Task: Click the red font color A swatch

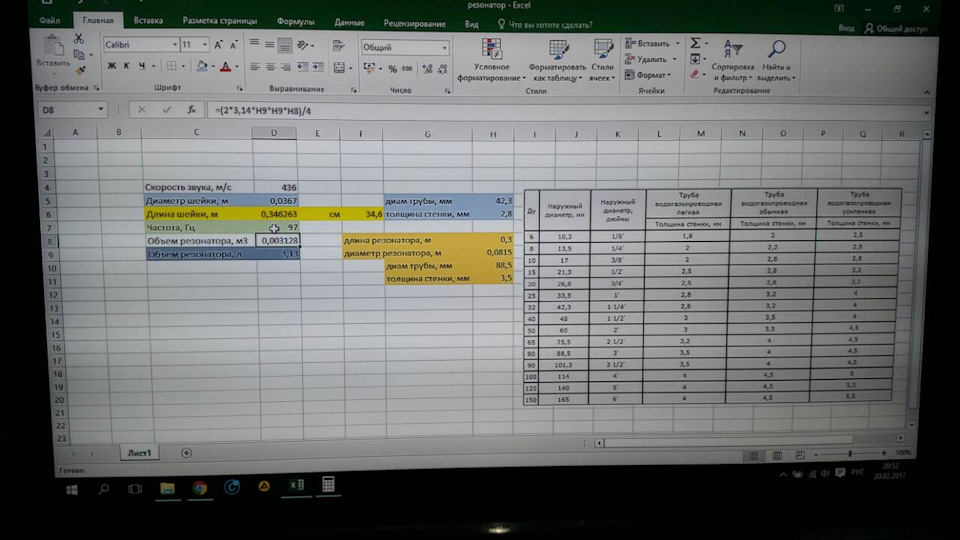Action: [225, 67]
